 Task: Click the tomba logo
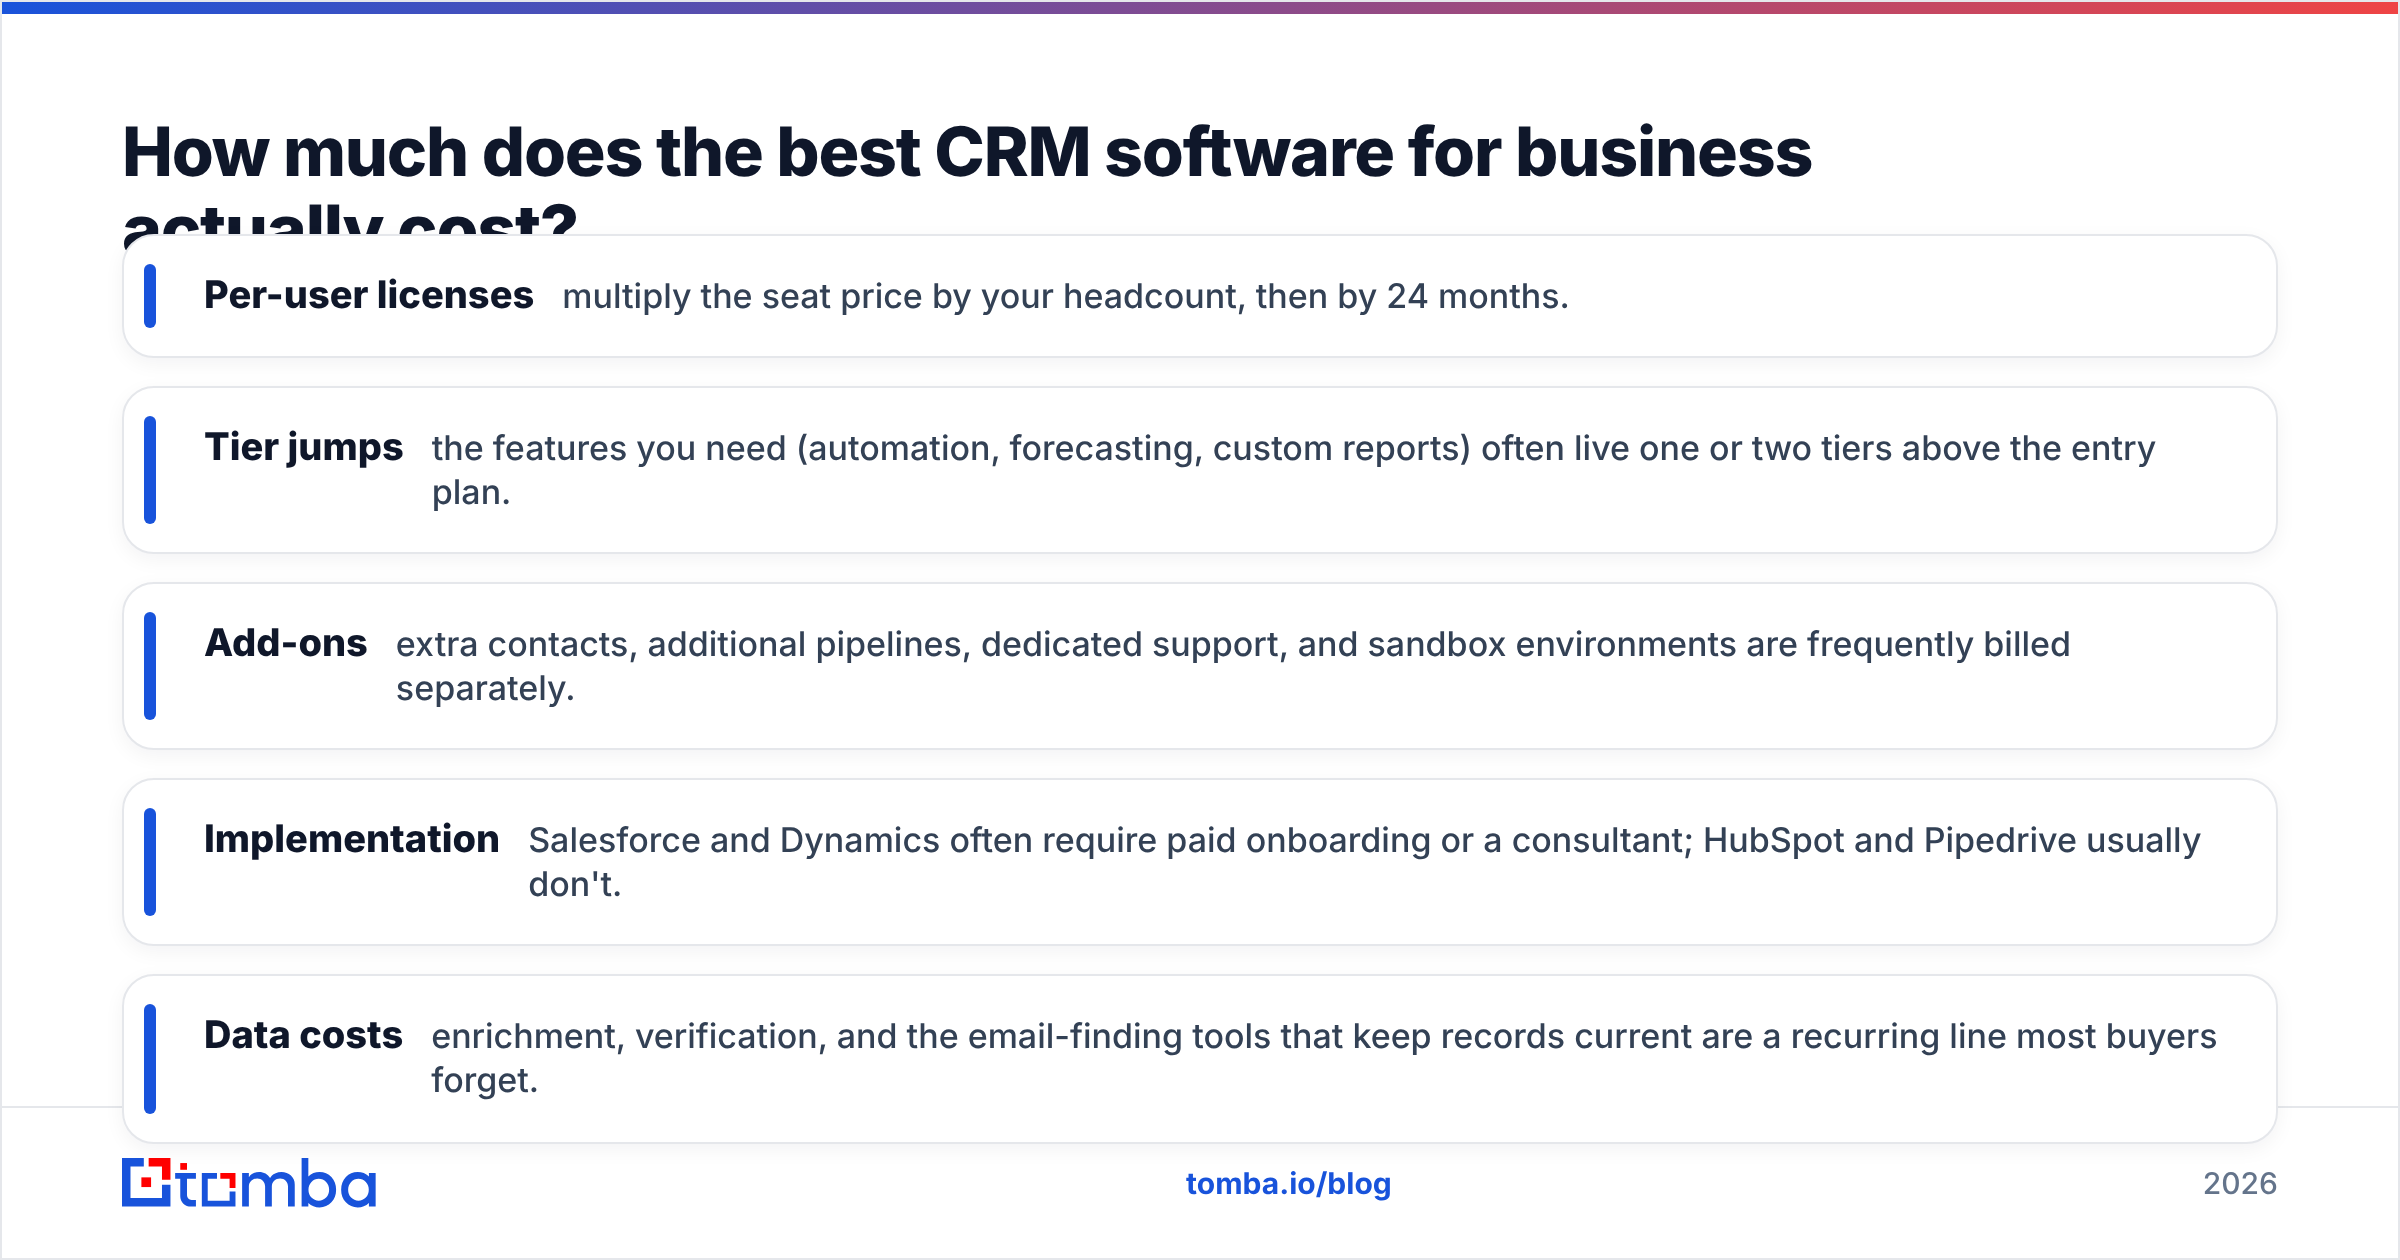tap(249, 1183)
